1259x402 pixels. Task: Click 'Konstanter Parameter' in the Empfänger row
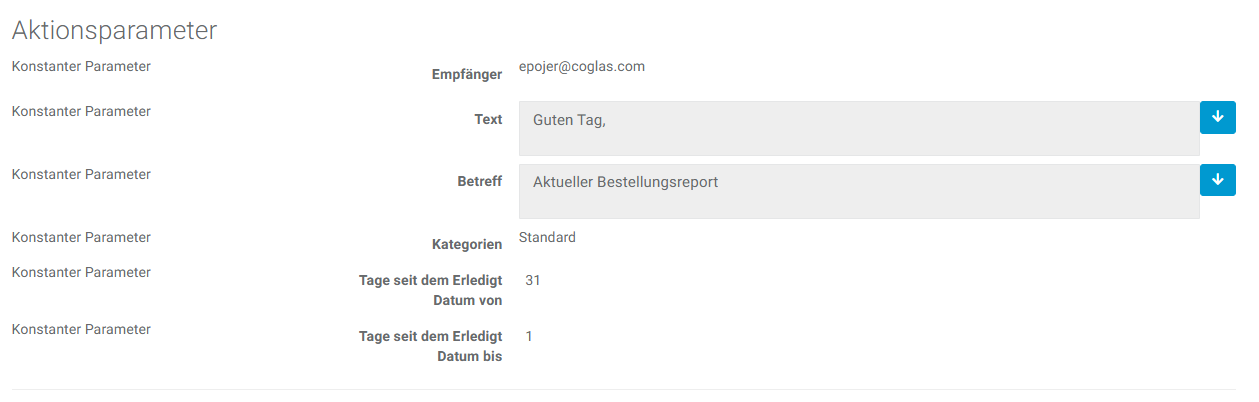81,67
